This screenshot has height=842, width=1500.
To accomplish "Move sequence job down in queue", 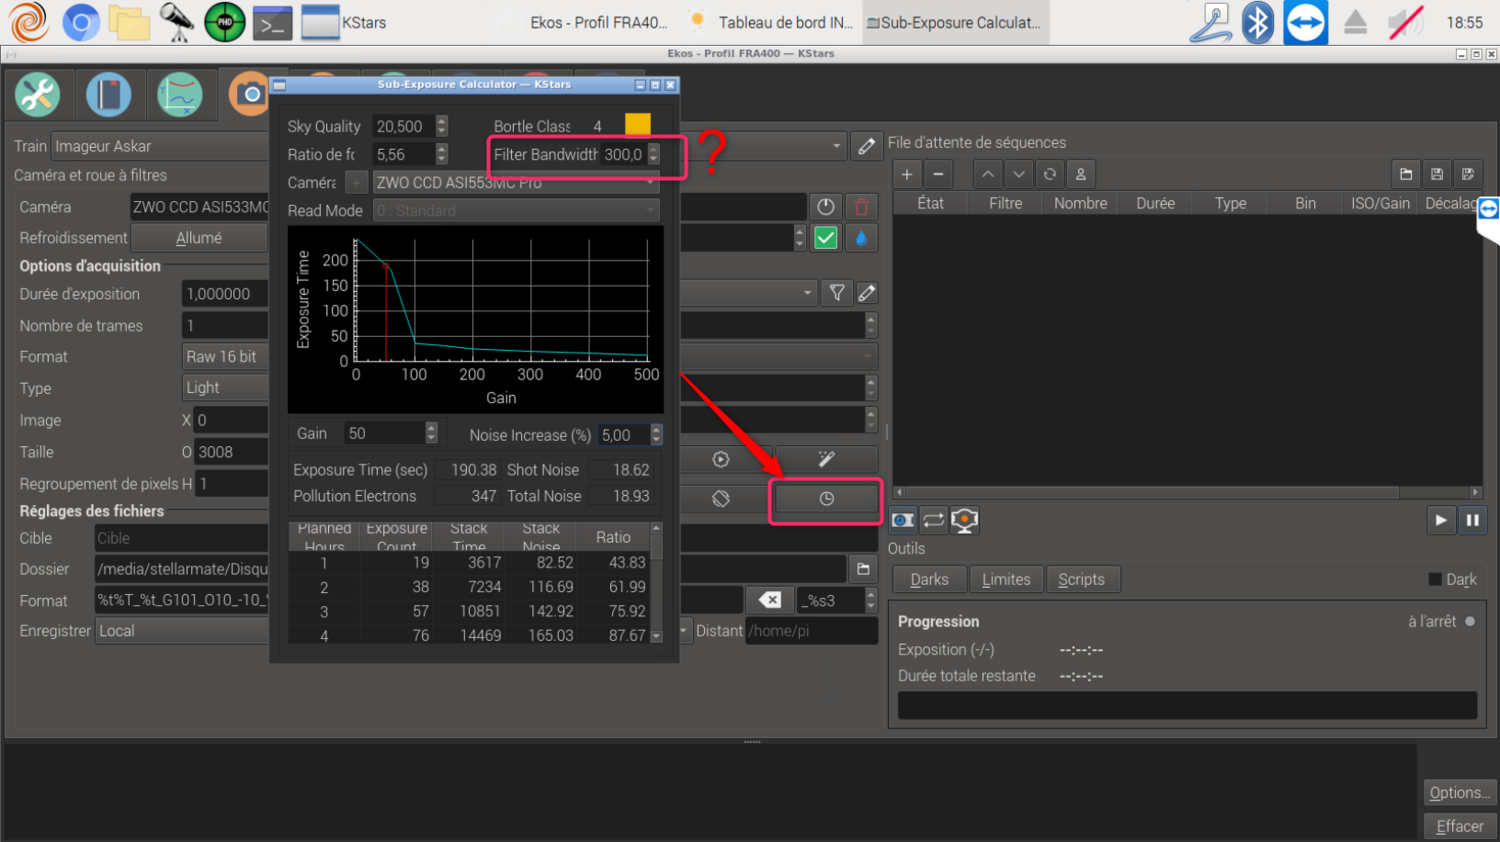I will click(x=1019, y=174).
